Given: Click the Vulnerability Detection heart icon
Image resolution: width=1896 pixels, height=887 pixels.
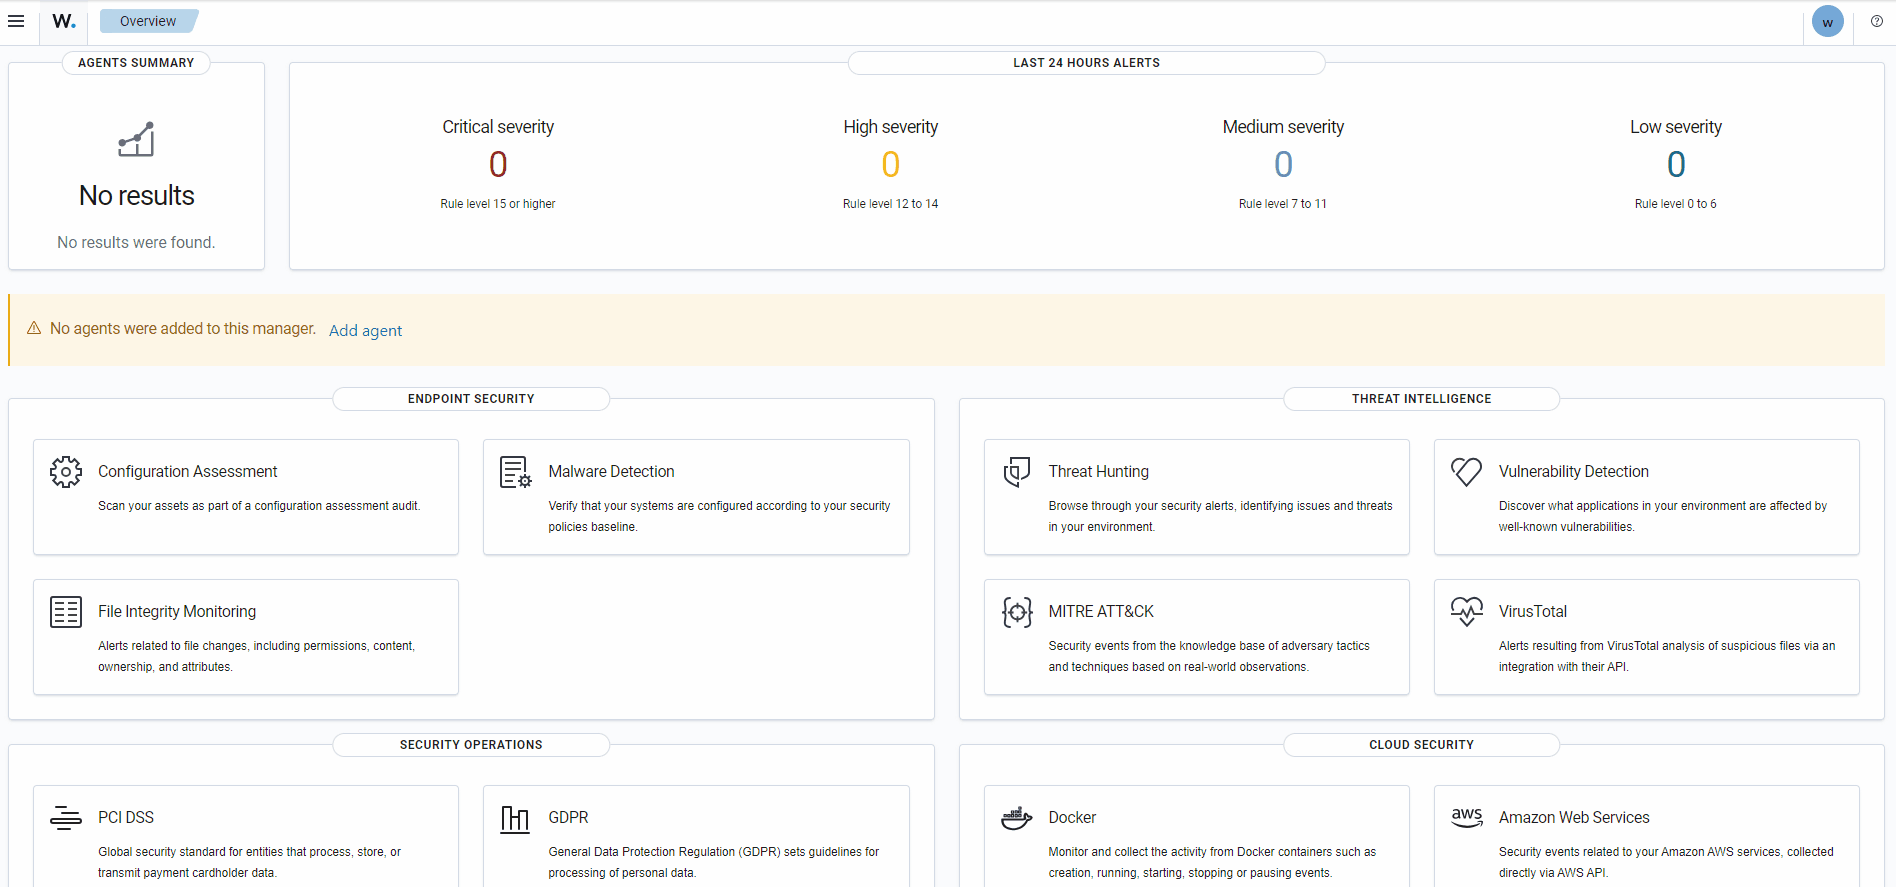Looking at the screenshot, I should [1466, 472].
